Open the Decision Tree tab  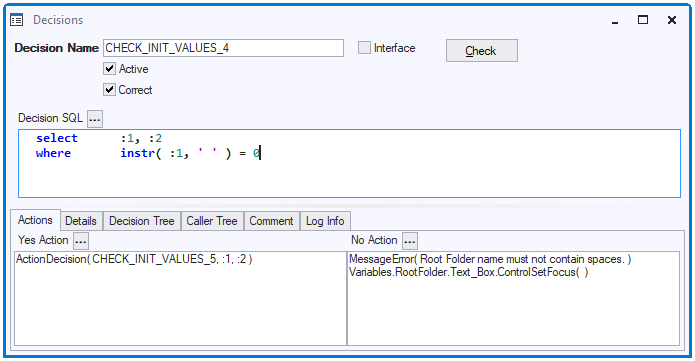point(142,221)
